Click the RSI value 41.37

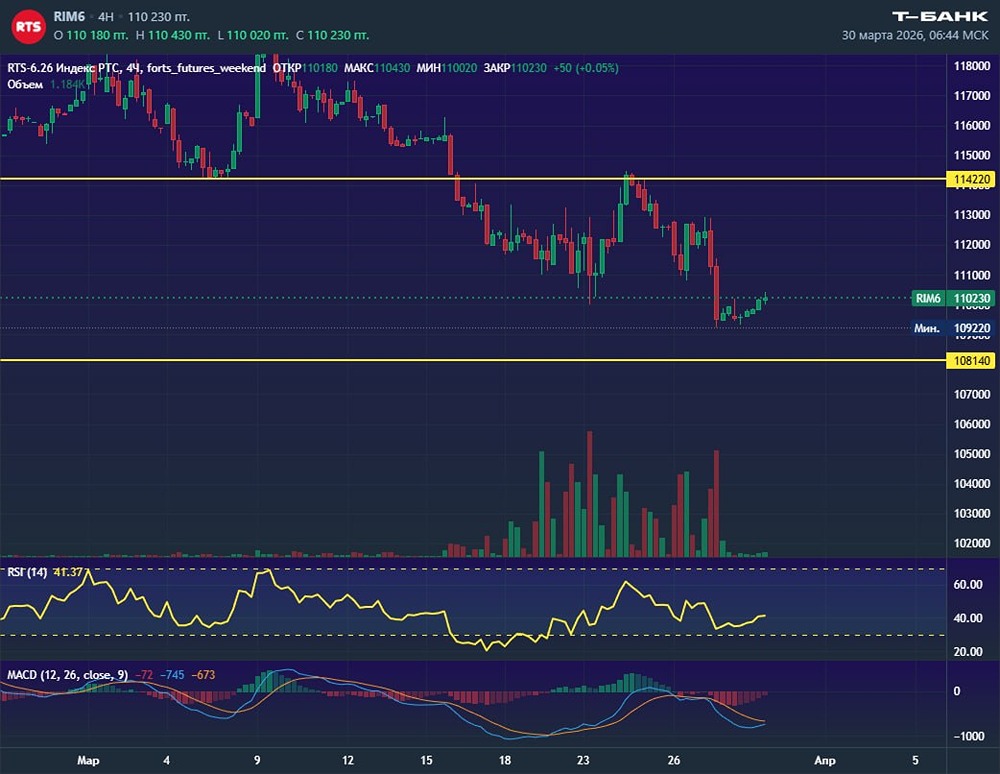pyautogui.click(x=68, y=572)
